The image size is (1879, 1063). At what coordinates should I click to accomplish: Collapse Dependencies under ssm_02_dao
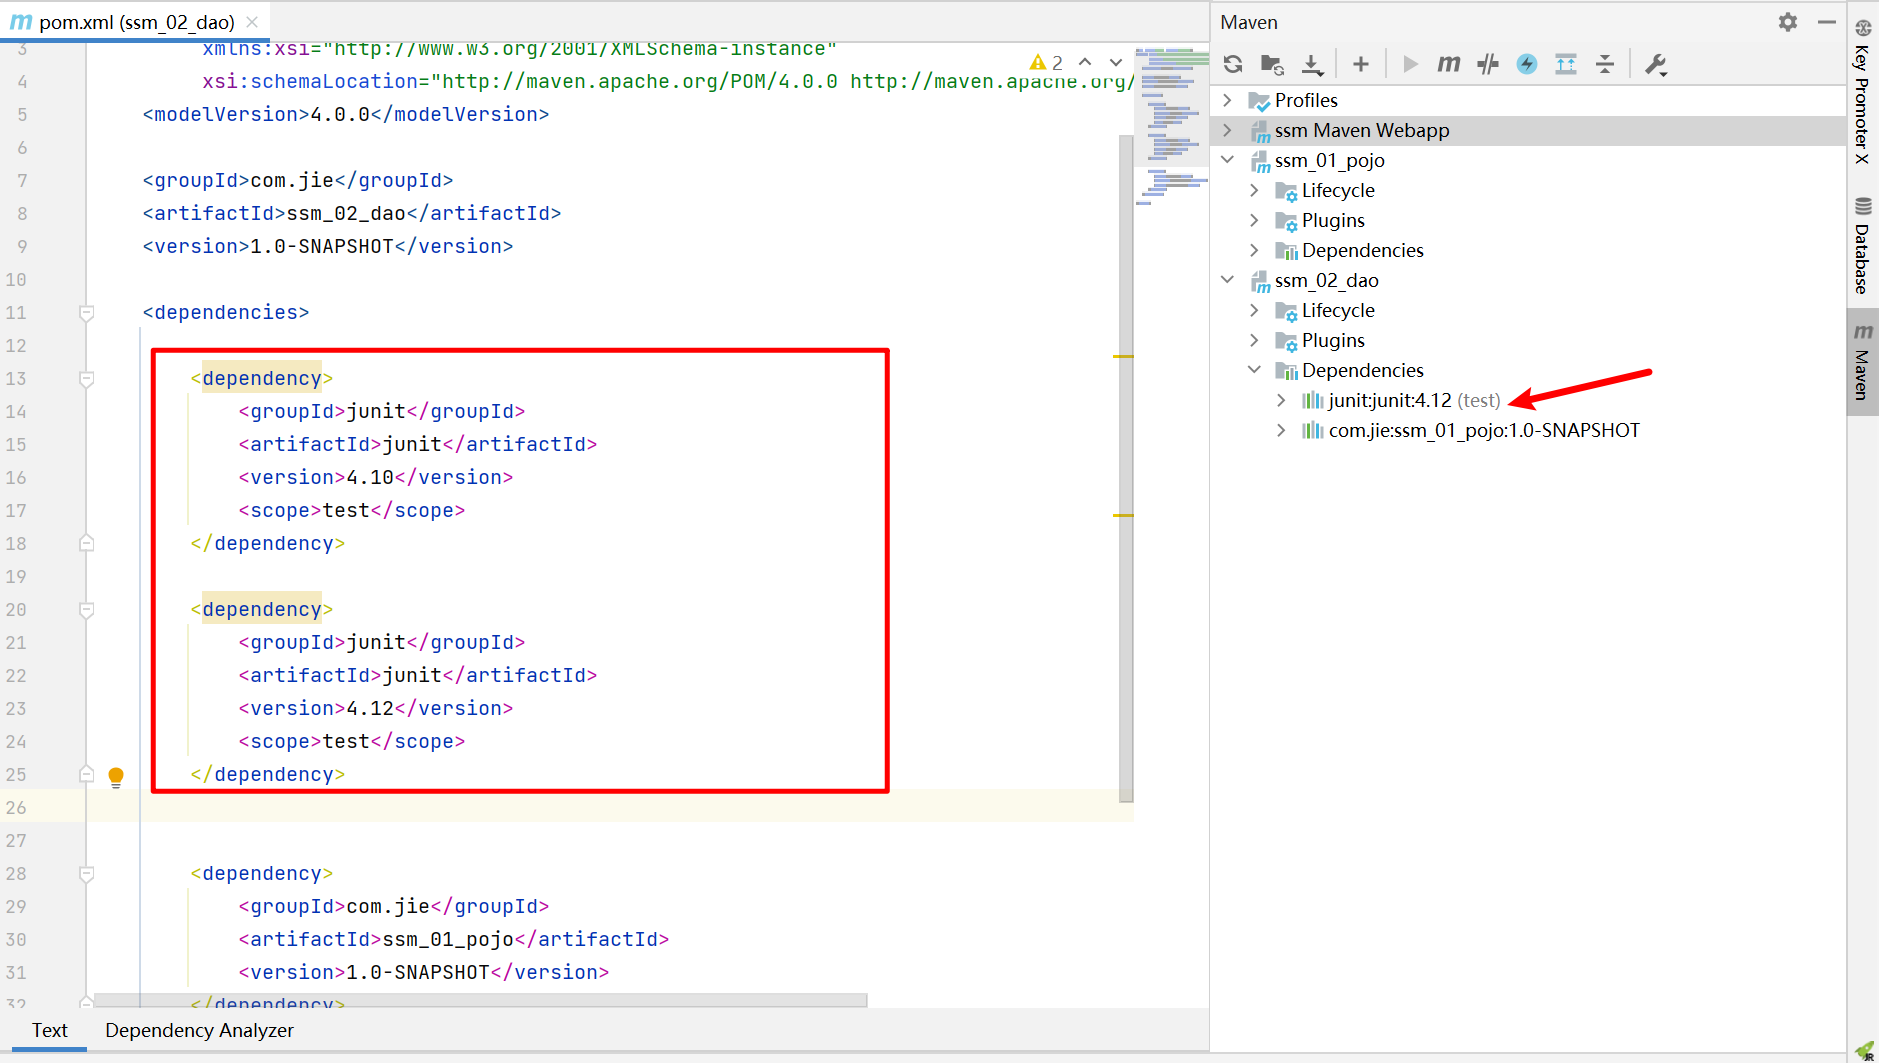[1255, 370]
